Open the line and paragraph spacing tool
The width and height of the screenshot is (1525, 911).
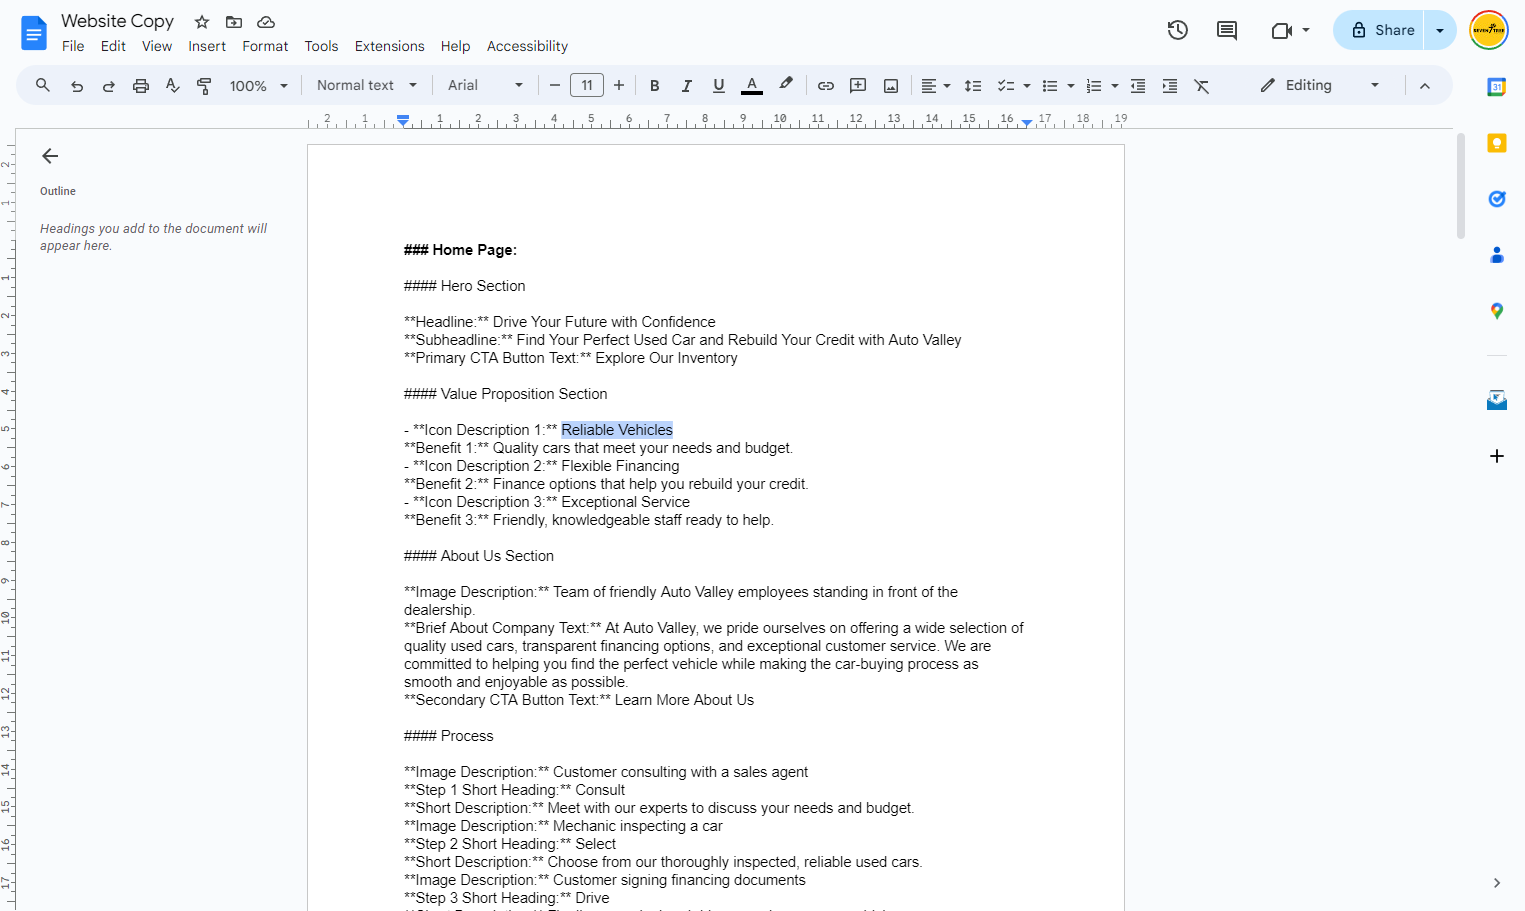click(x=973, y=86)
